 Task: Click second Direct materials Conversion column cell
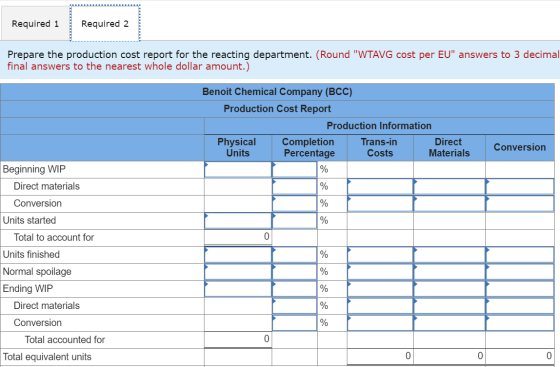(520, 306)
